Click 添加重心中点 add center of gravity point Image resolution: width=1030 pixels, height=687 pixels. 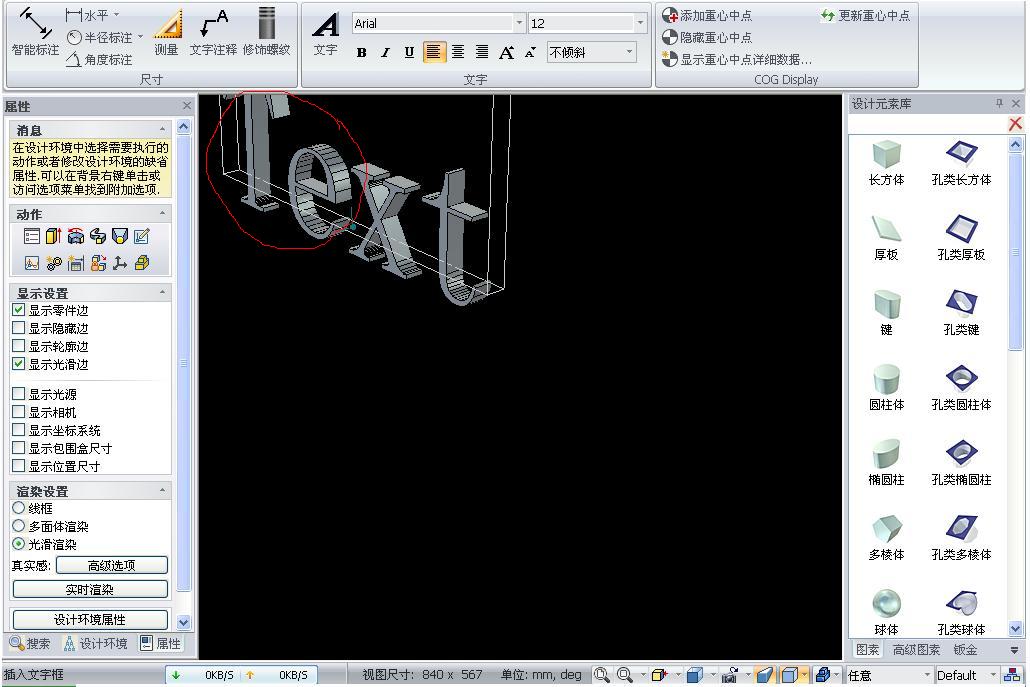click(707, 15)
